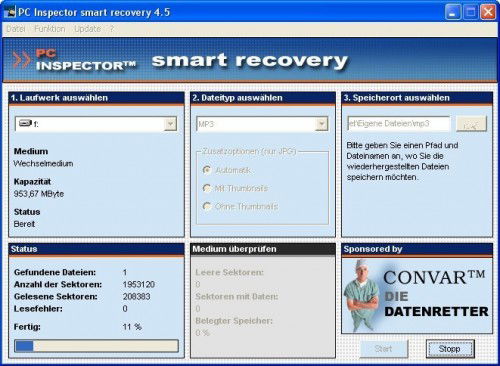
Task: Click the Fertig 11 % value
Action: (132, 327)
